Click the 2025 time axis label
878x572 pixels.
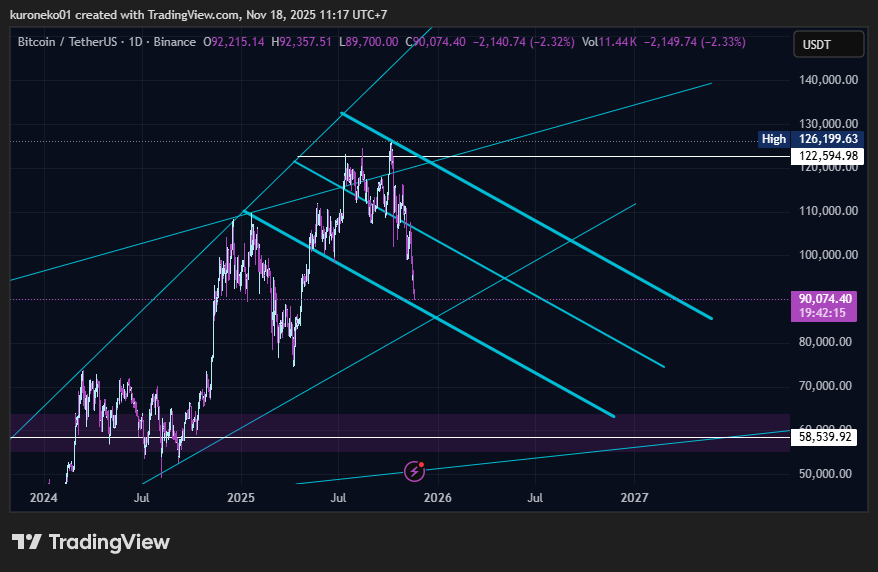tap(241, 498)
